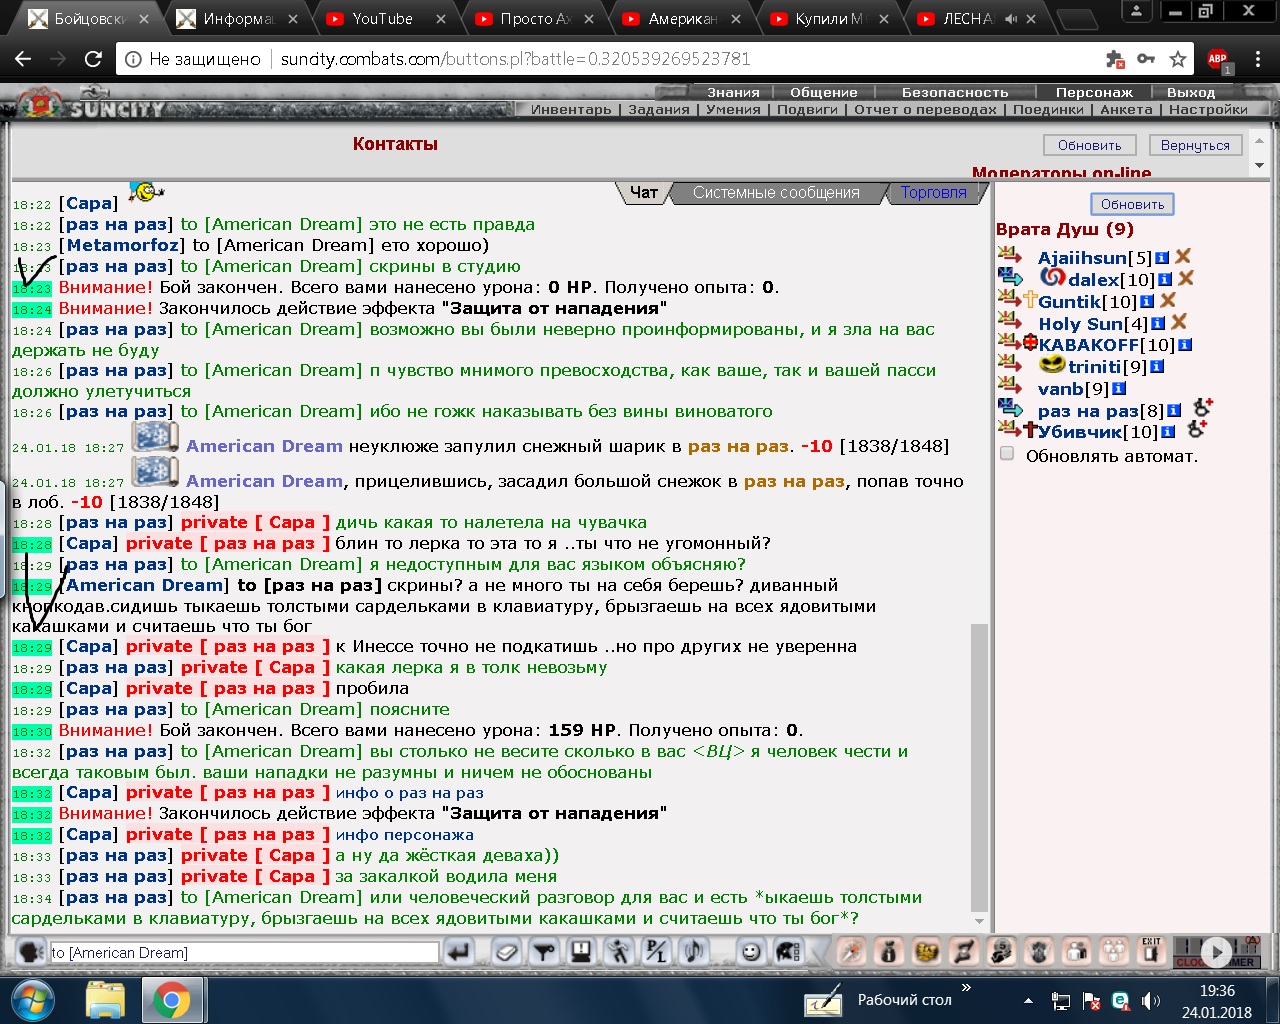Click the Chrome icon in taskbar
Screen dimensions: 1280x1024
tap(172, 1000)
